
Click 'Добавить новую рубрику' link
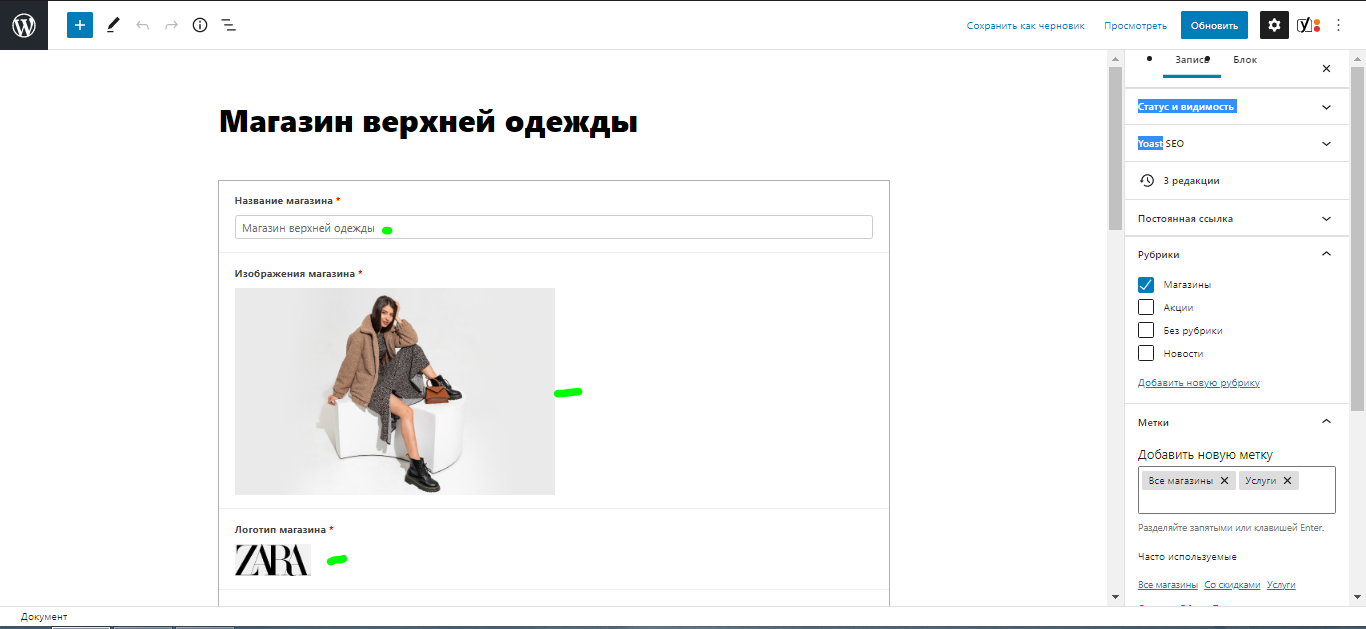pos(1199,383)
